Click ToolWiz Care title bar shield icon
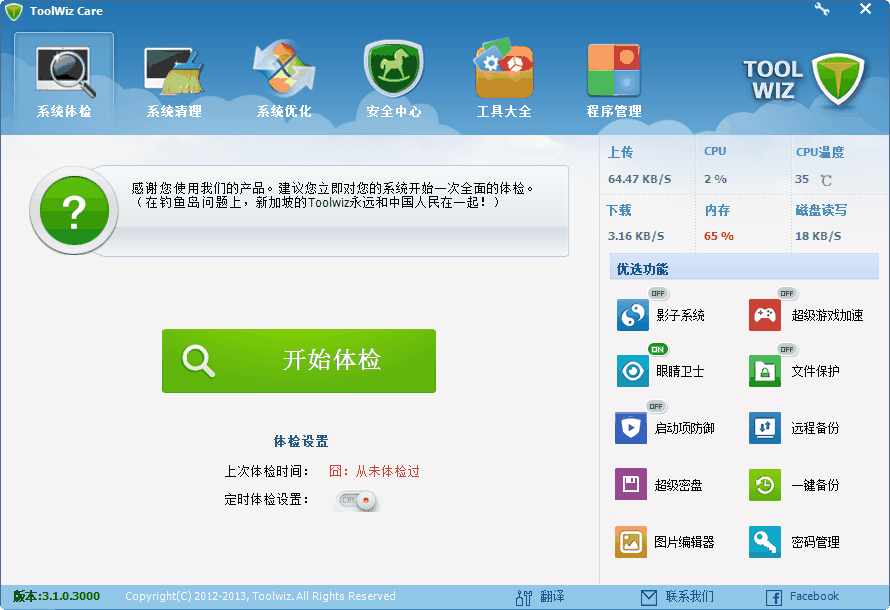The image size is (890, 610). tap(14, 11)
